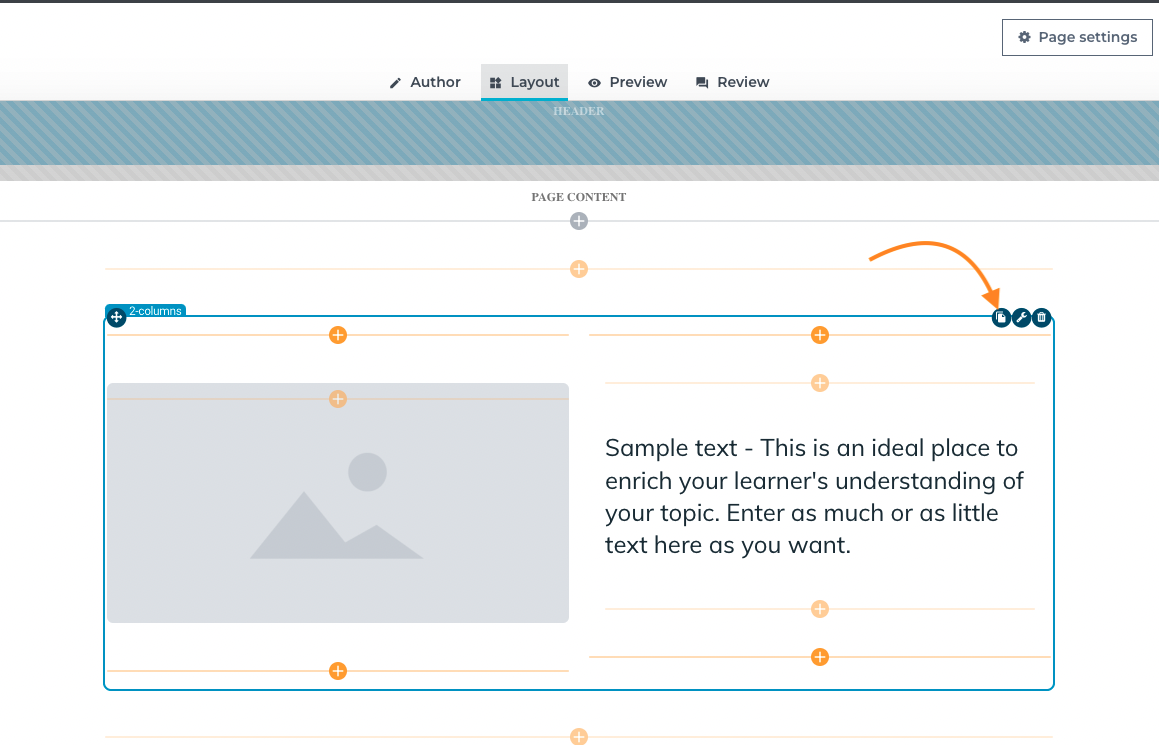This screenshot has width=1159, height=745.
Task: Click the orange plus at top of the right column
Action: [x=820, y=335]
